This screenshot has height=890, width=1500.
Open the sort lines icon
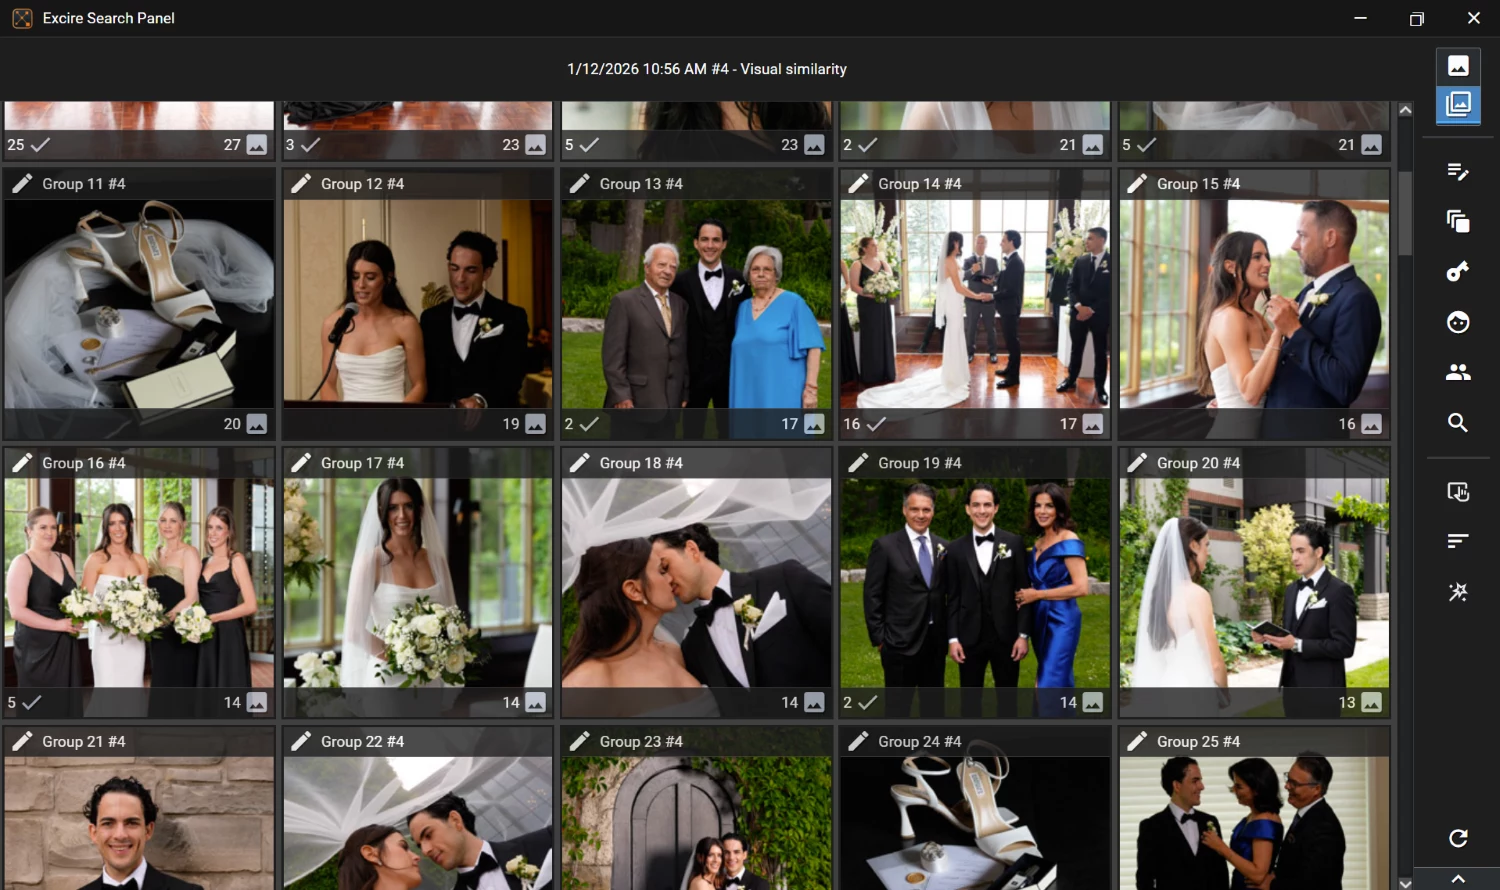(x=1458, y=541)
